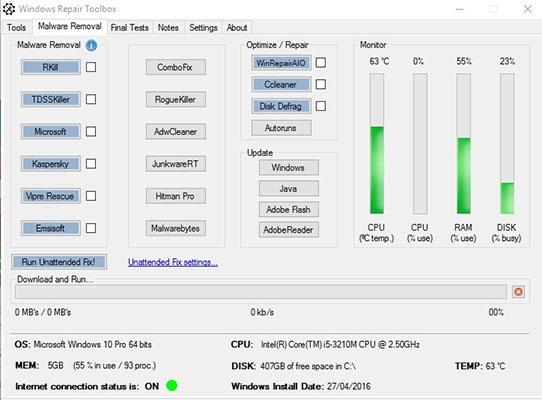Screen dimensions: 542x400
Task: Switch to the Final Tests tab
Action: (130, 28)
